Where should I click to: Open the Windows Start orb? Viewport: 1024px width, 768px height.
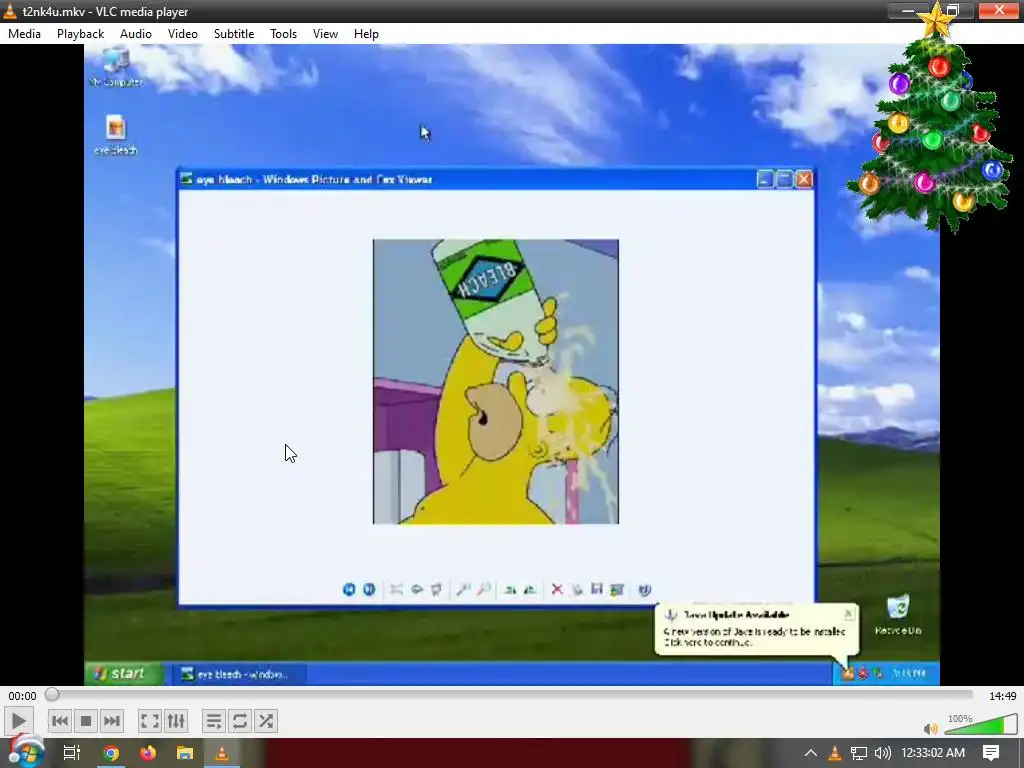point(26,752)
